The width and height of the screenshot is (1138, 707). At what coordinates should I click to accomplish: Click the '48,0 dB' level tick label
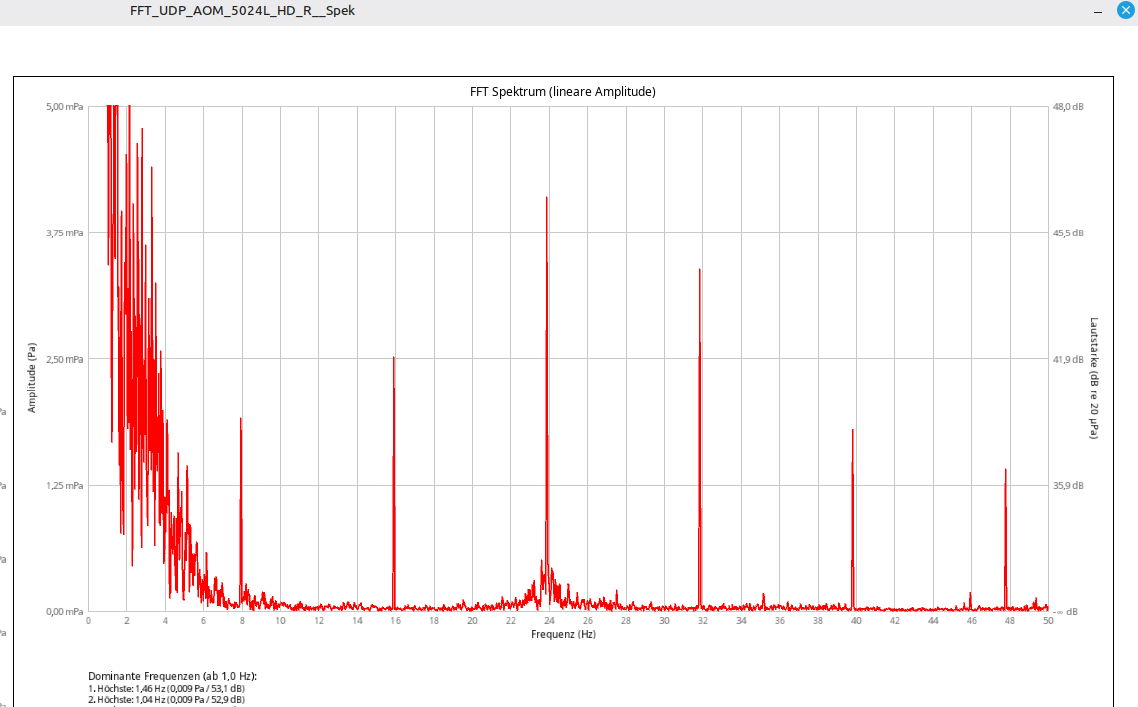coord(1068,107)
